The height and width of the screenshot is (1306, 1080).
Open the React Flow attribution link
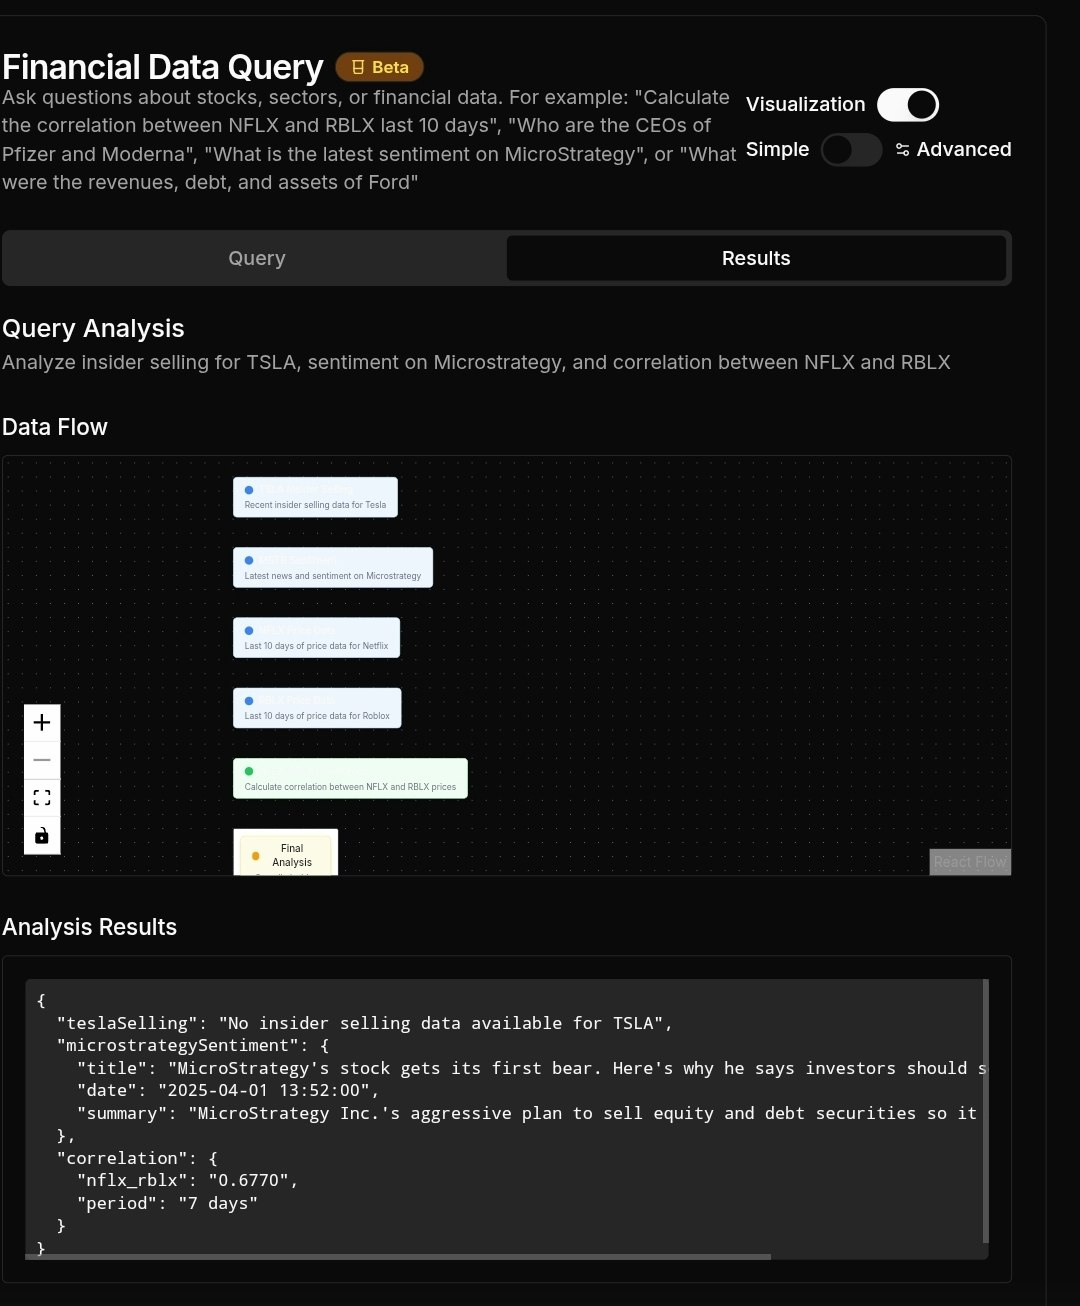click(x=970, y=862)
